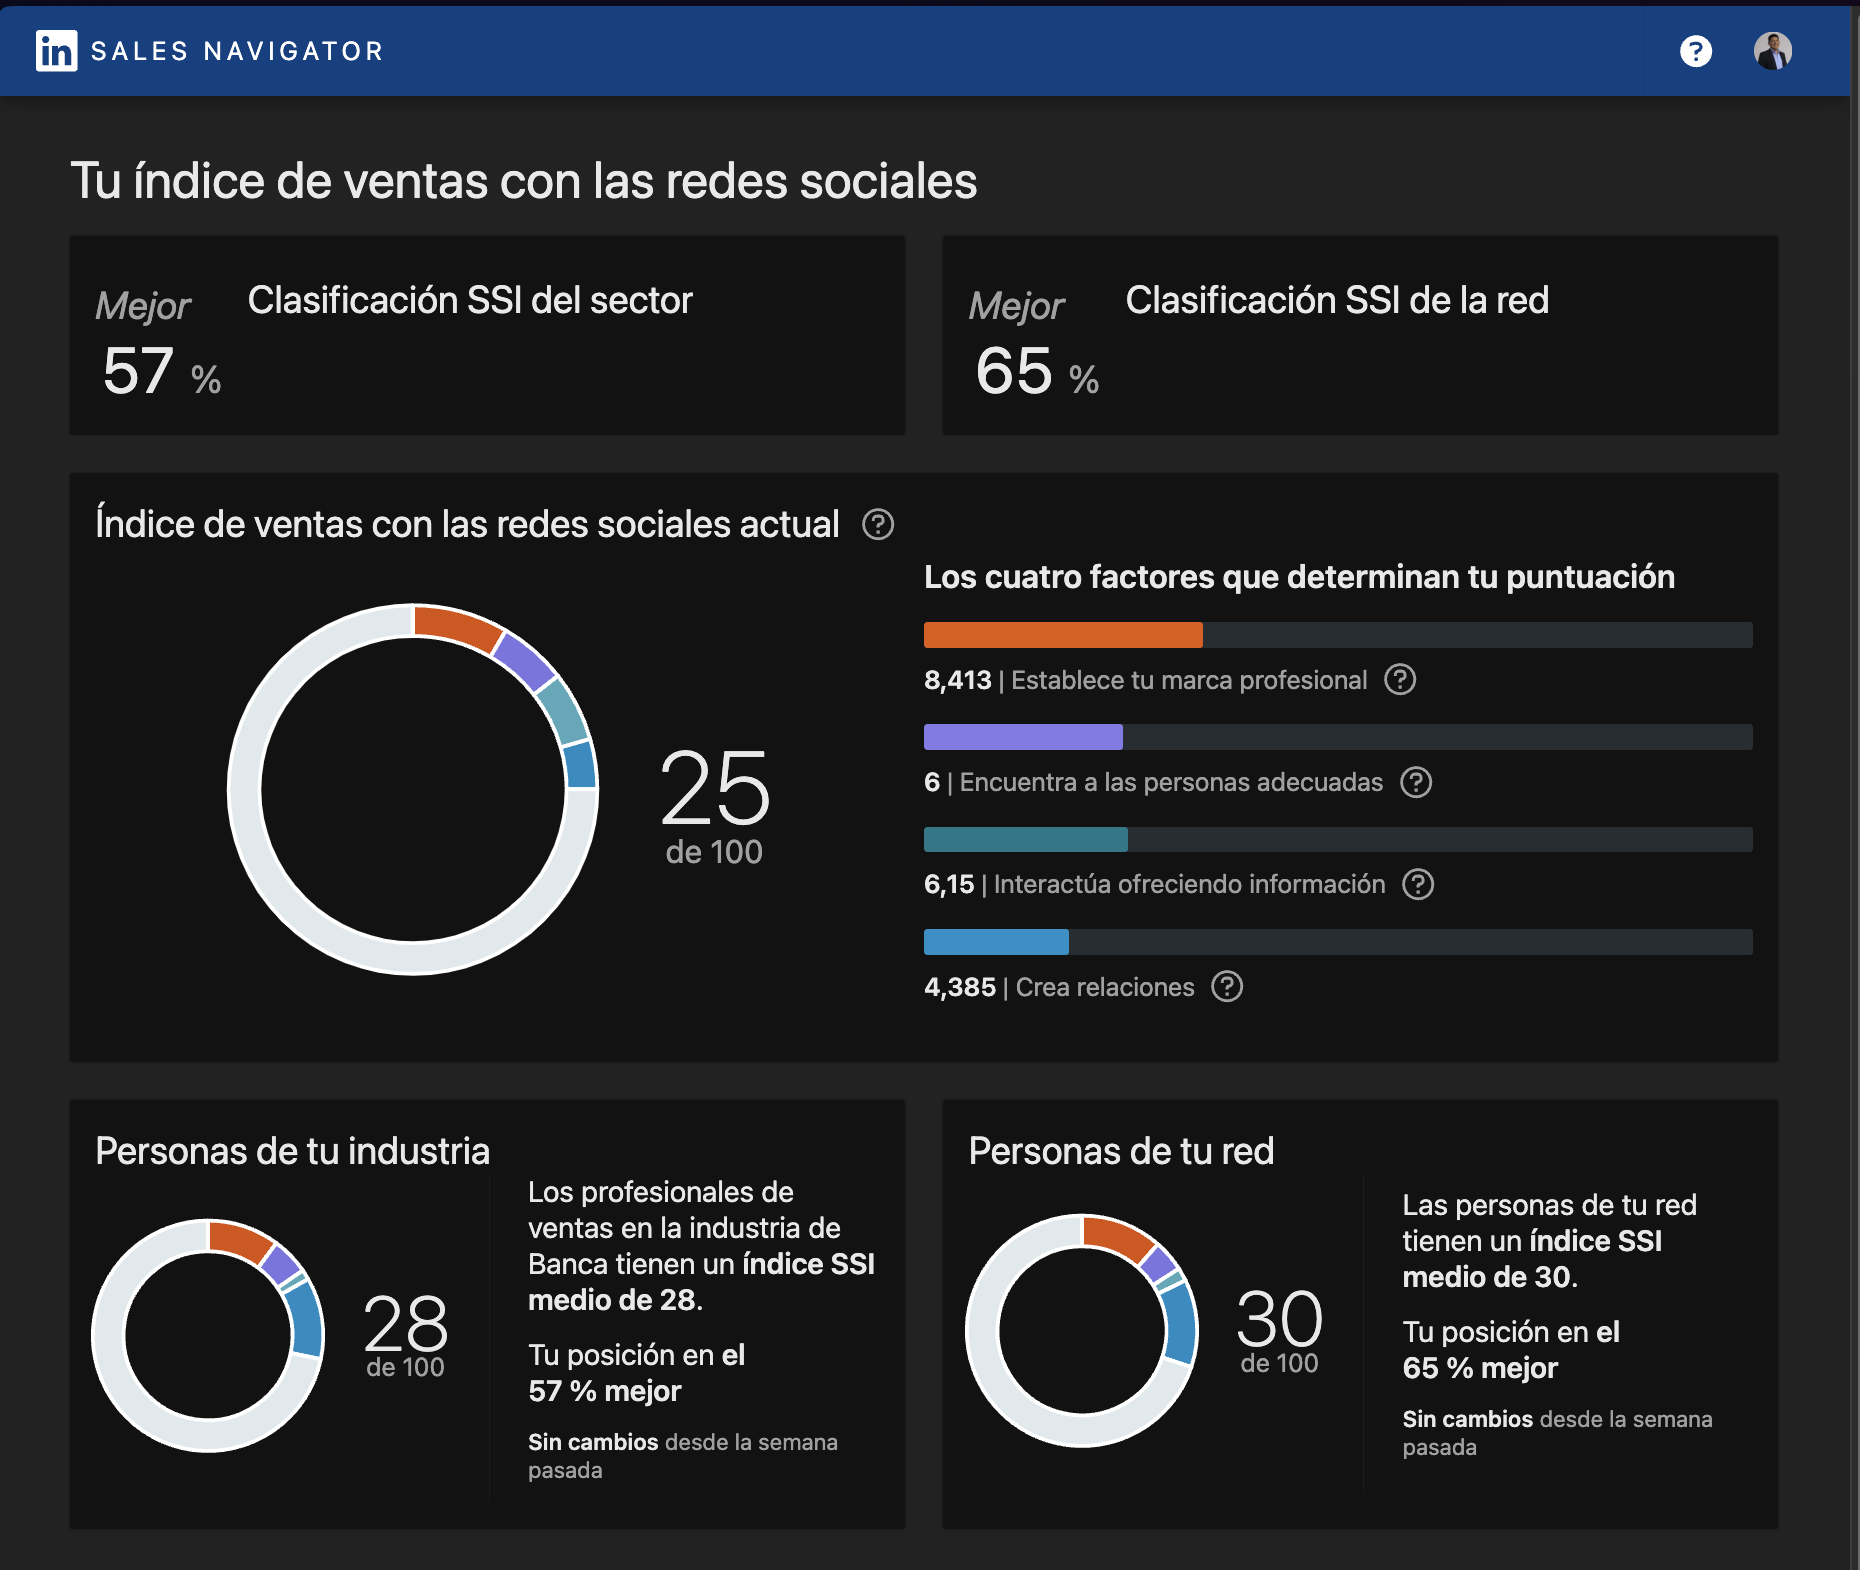The image size is (1860, 1570).
Task: Click the '57 %' sector ranking value
Action: click(x=162, y=371)
